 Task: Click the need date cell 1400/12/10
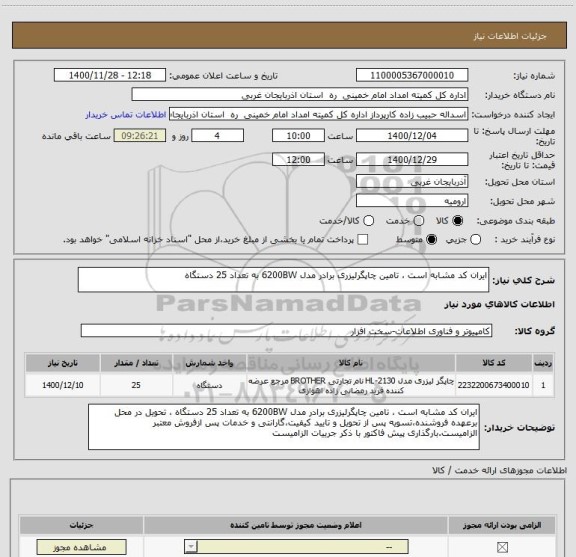coord(62,385)
